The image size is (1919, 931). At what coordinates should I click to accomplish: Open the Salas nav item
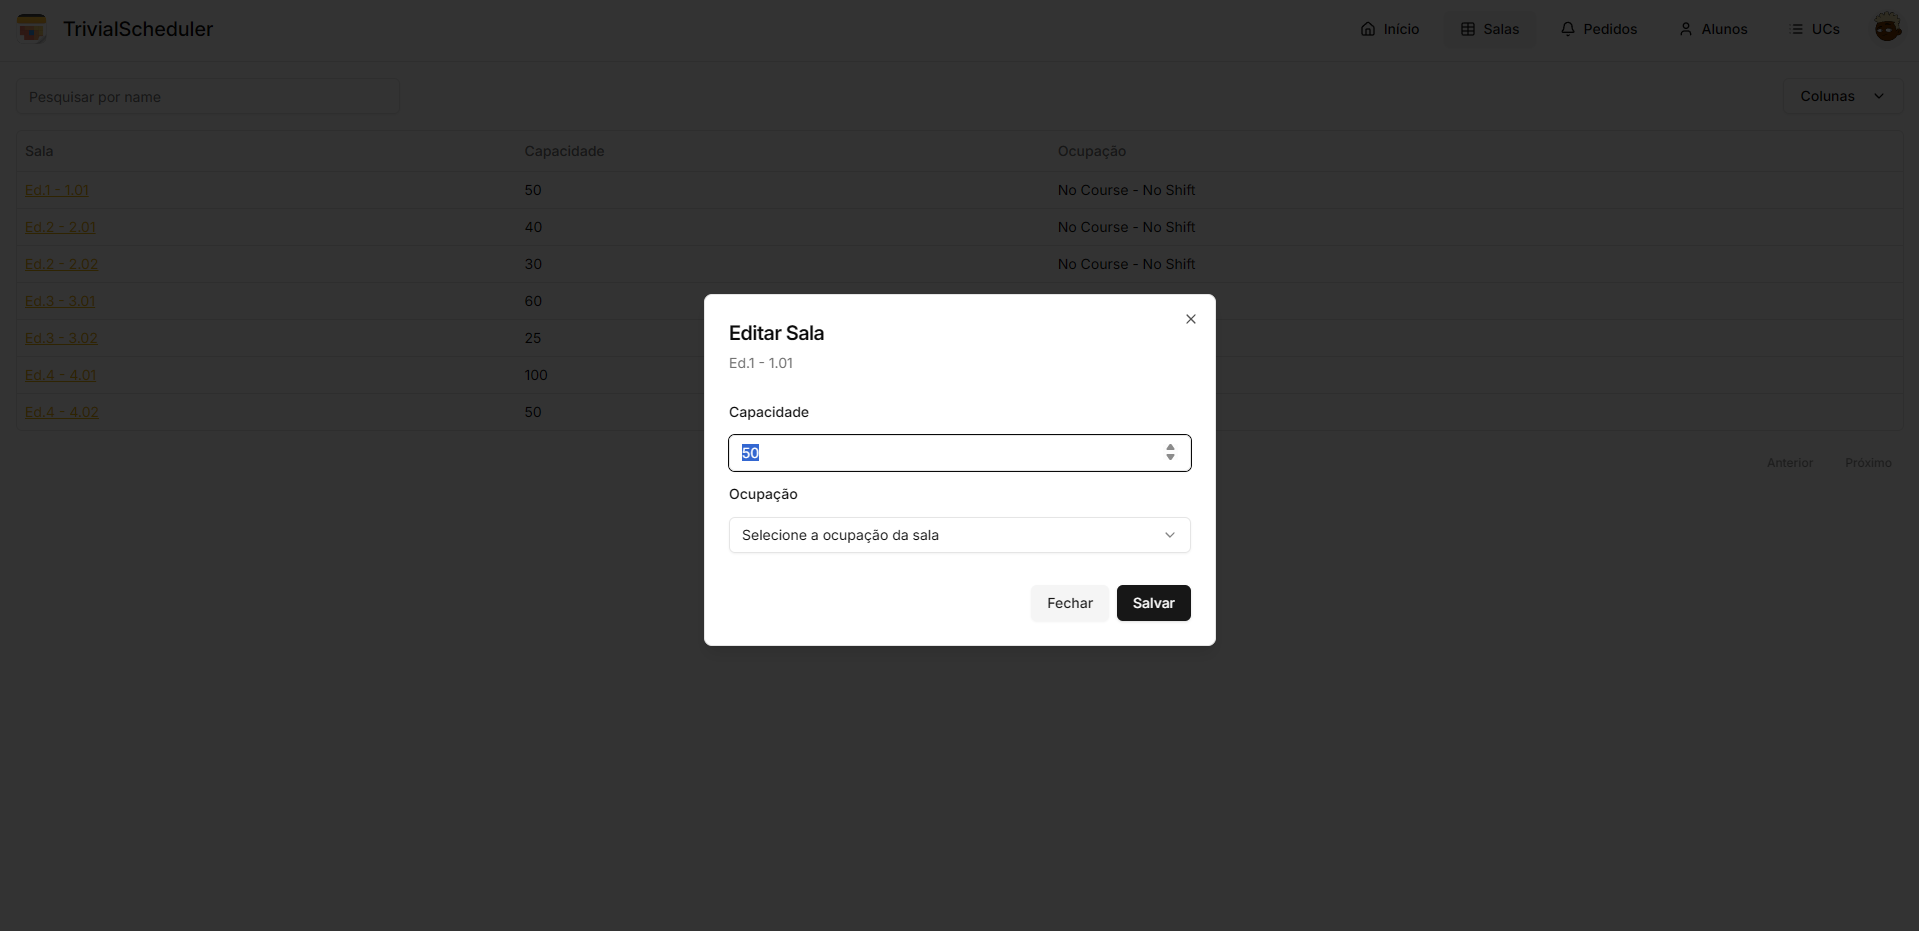[x=1489, y=29]
